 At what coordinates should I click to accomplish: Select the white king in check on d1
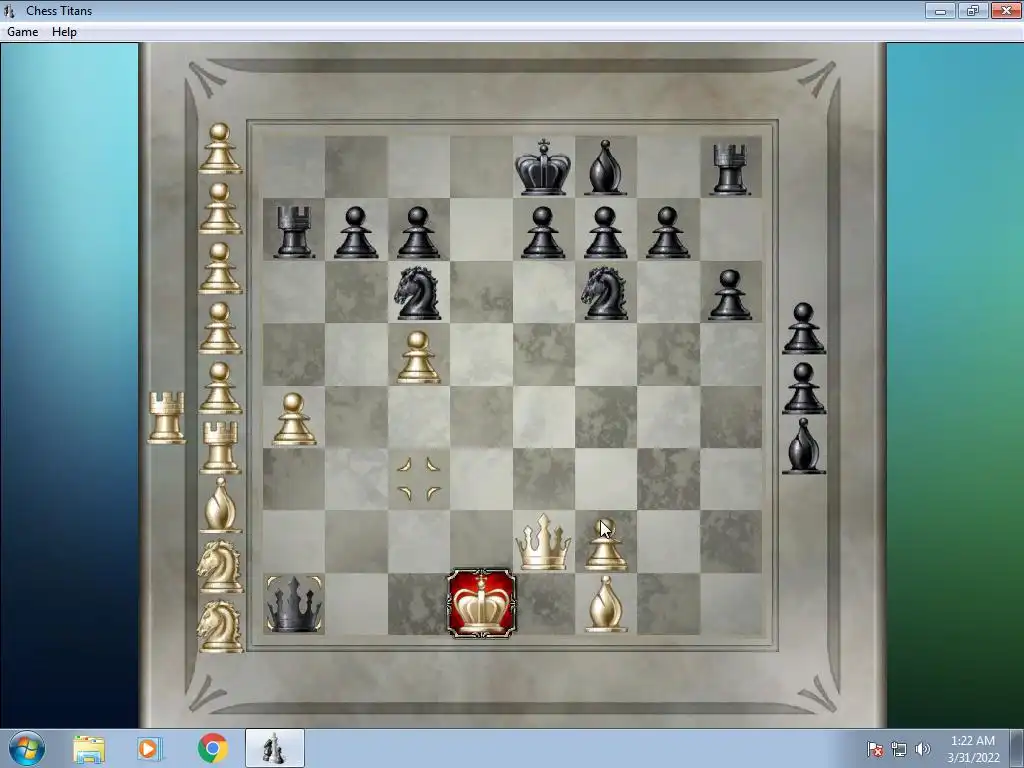point(481,603)
